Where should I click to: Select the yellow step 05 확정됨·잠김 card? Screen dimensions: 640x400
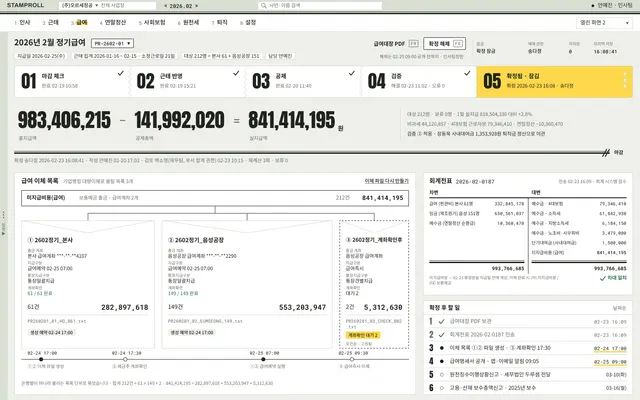point(554,81)
